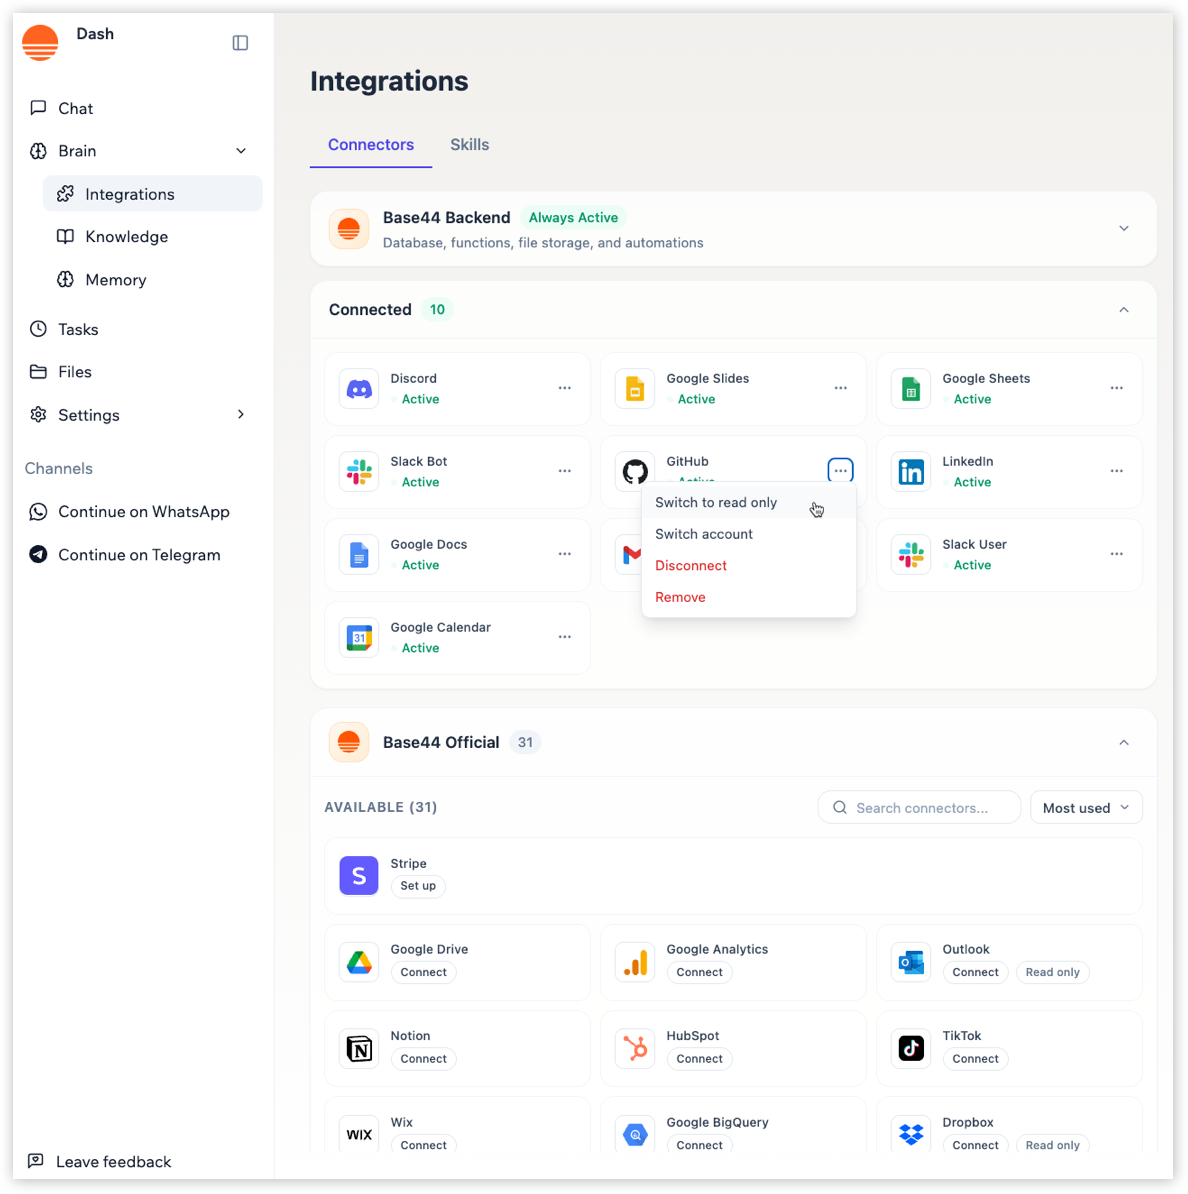Select the GitHub connector icon
This screenshot has width=1188, height=1194.
635,471
